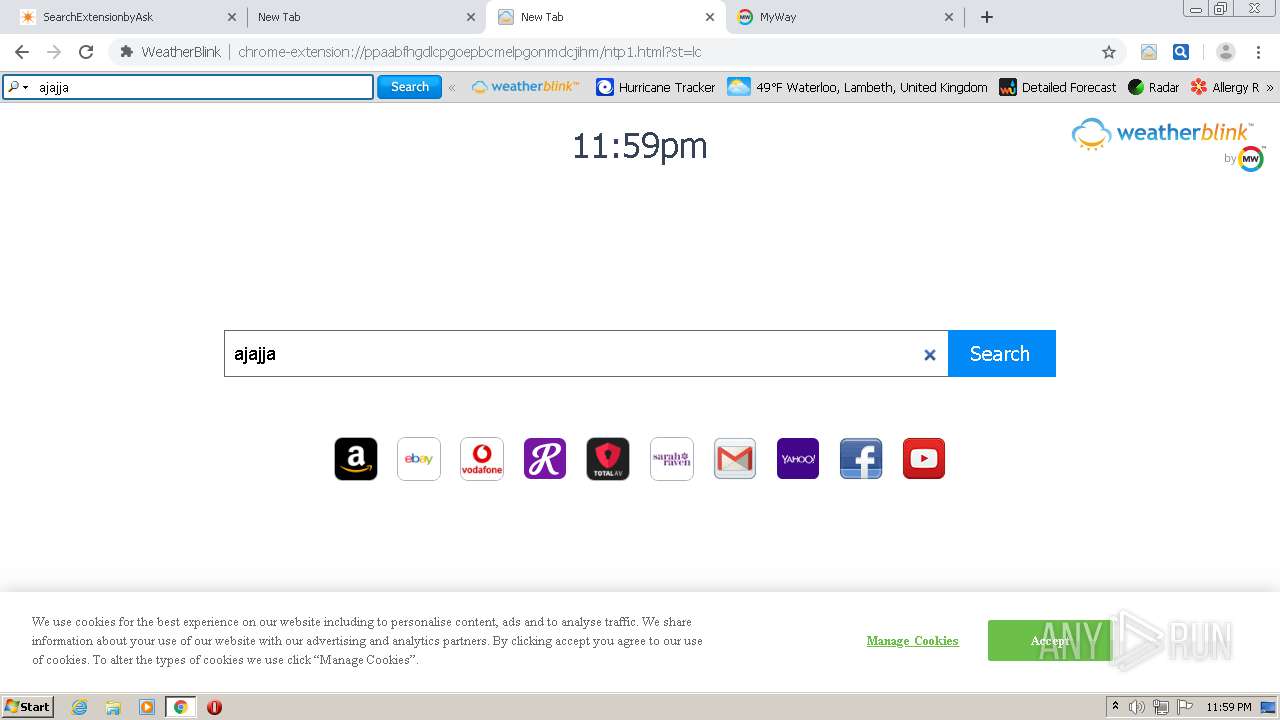This screenshot has height=720, width=1280.
Task: Click the taskbar clock showing 11:59 PM
Action: point(1229,707)
